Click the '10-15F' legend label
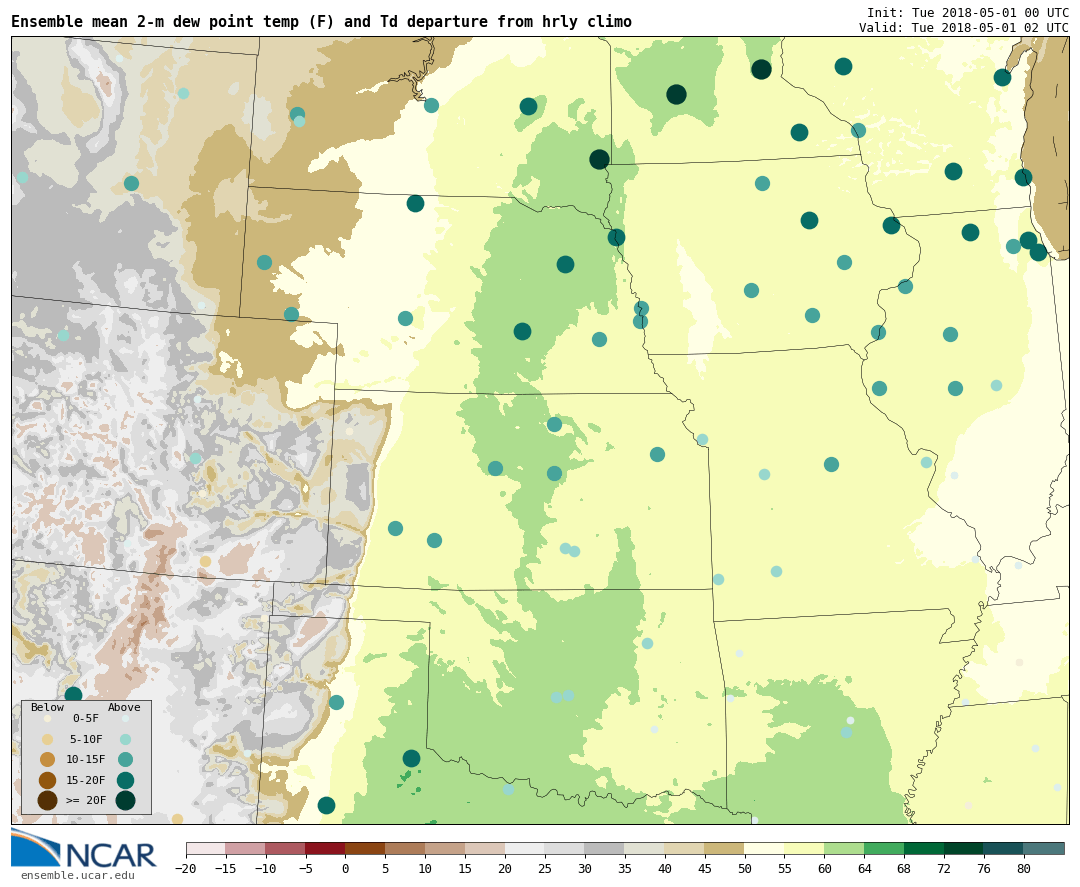The image size is (1080, 887). tap(86, 760)
